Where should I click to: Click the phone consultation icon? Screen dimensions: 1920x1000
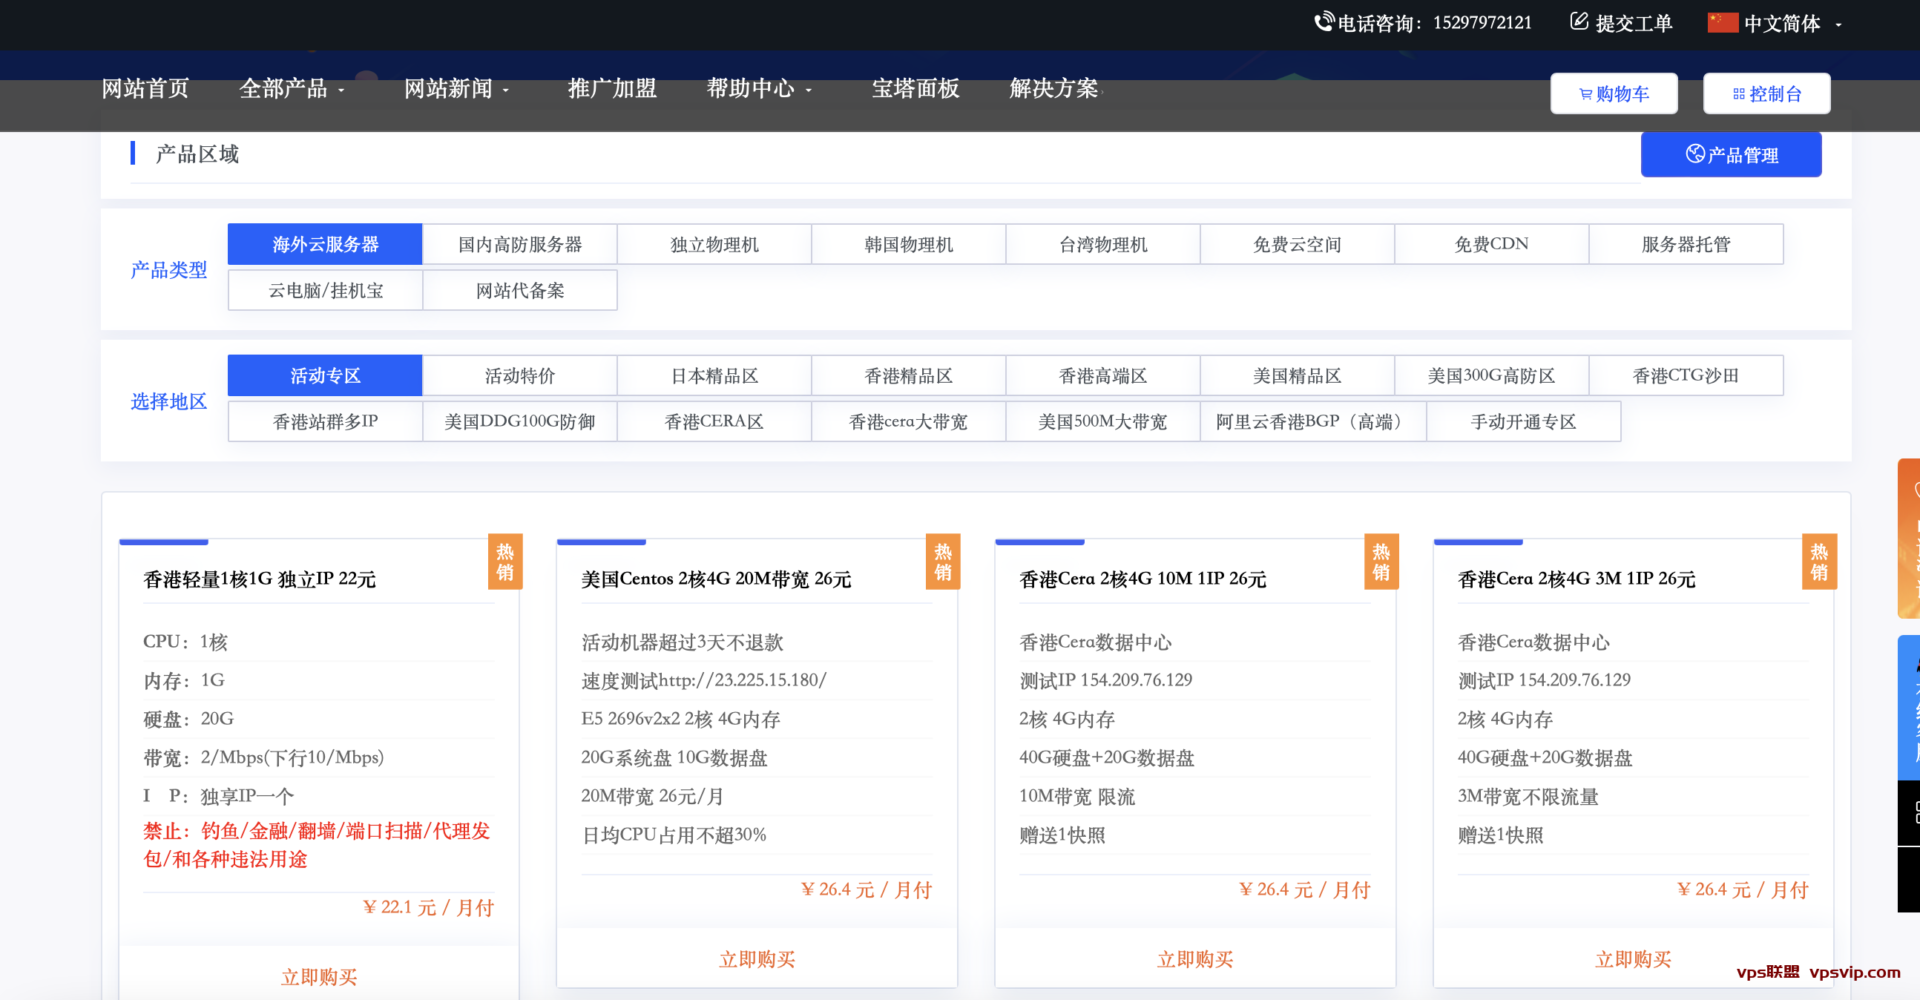(x=1324, y=22)
